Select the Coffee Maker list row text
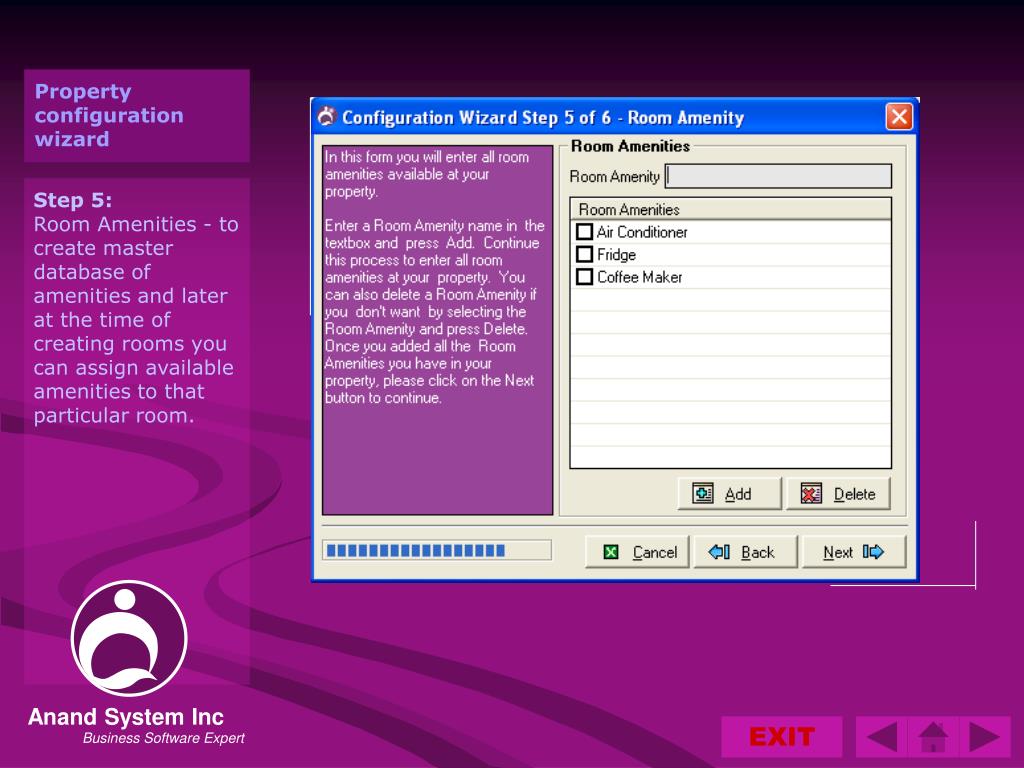The image size is (1024, 768). coord(639,277)
